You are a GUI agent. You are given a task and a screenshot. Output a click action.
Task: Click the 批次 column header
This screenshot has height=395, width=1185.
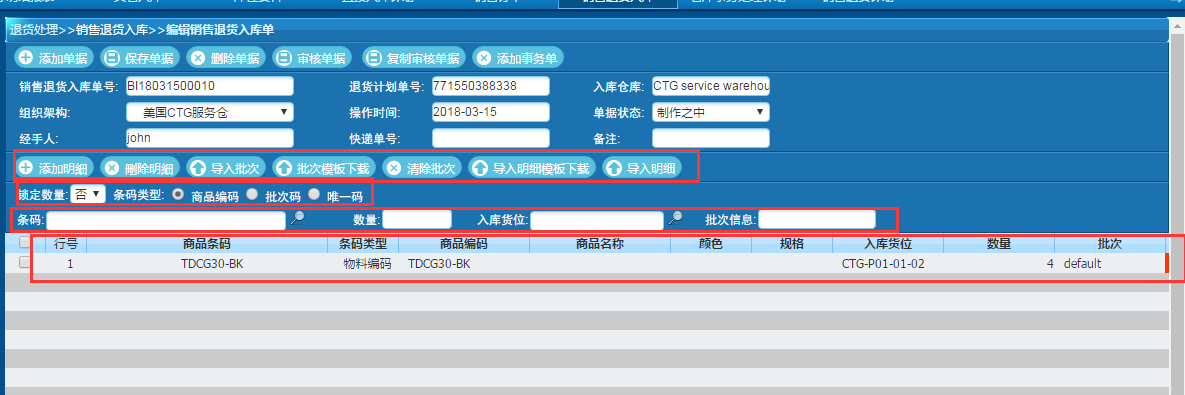click(x=1110, y=244)
